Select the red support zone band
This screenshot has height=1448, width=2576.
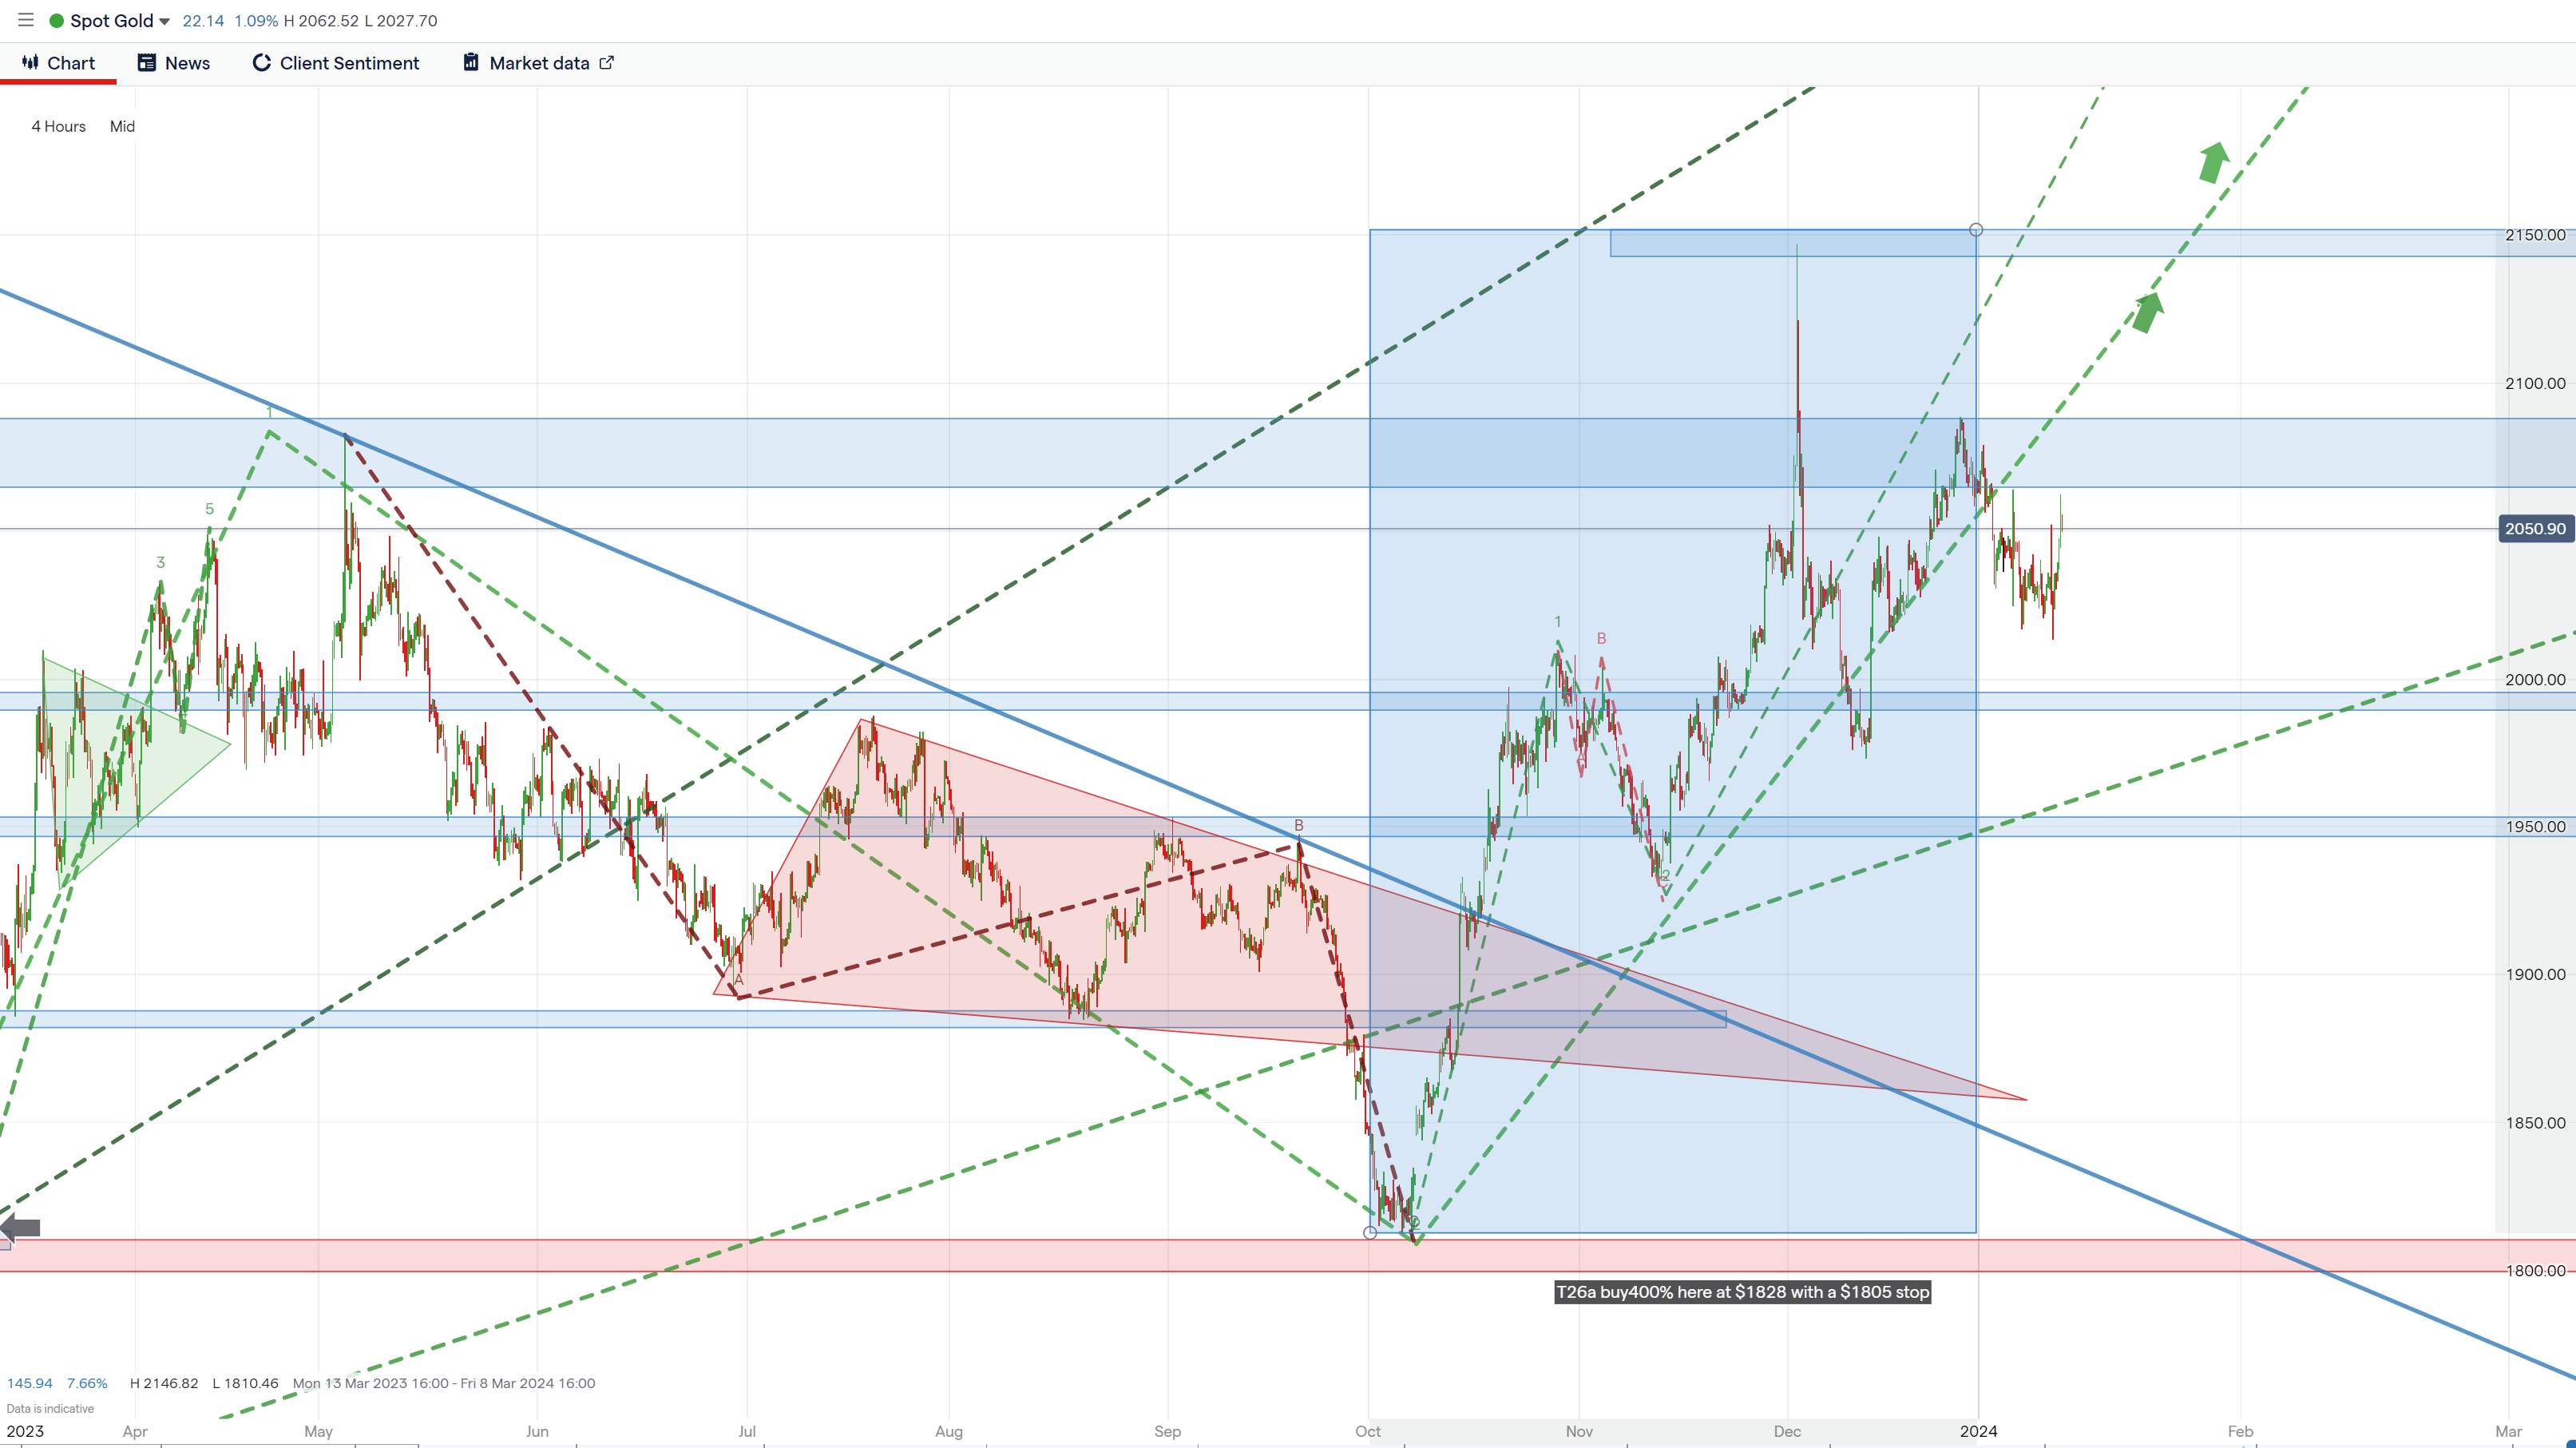(x=900, y=1256)
